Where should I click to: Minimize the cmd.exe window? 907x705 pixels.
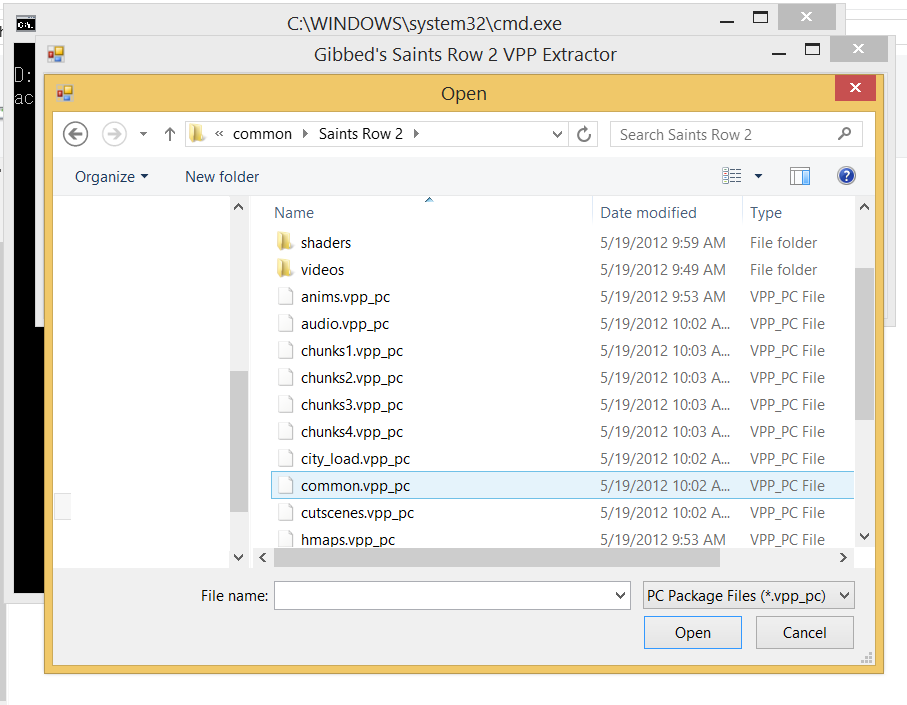click(x=727, y=20)
